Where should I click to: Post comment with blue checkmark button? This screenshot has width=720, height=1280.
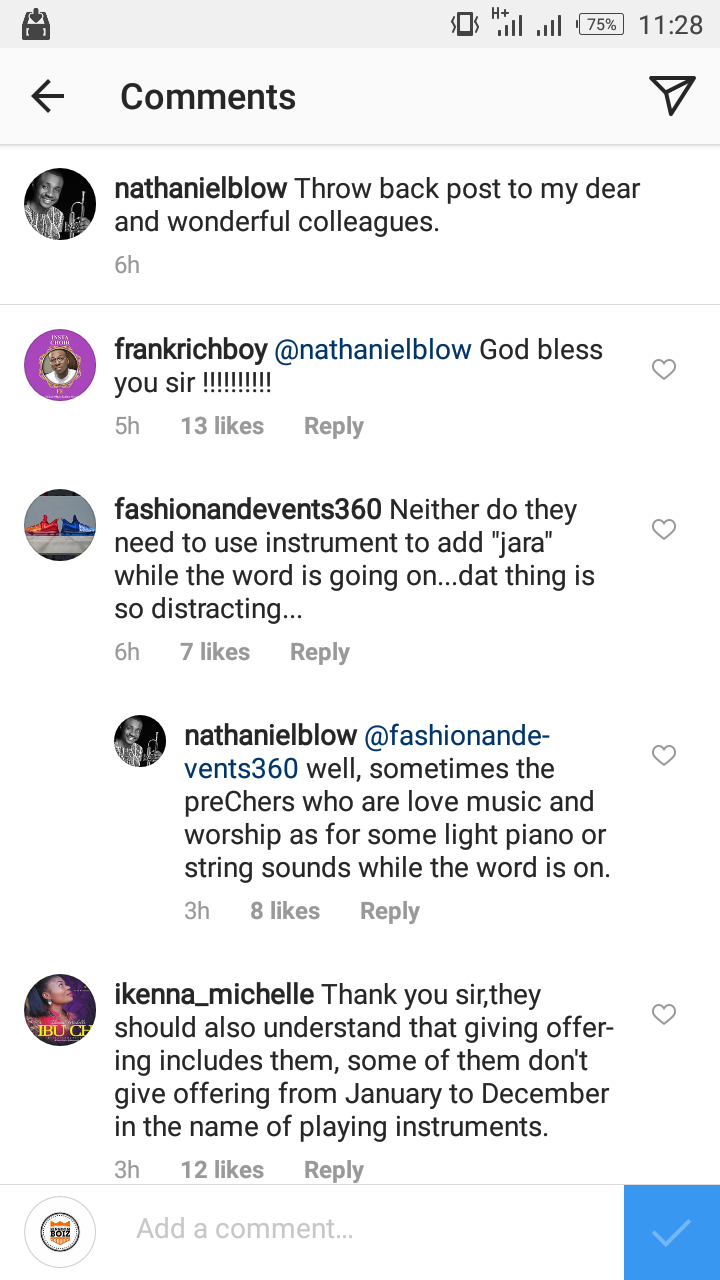pyautogui.click(x=671, y=1232)
